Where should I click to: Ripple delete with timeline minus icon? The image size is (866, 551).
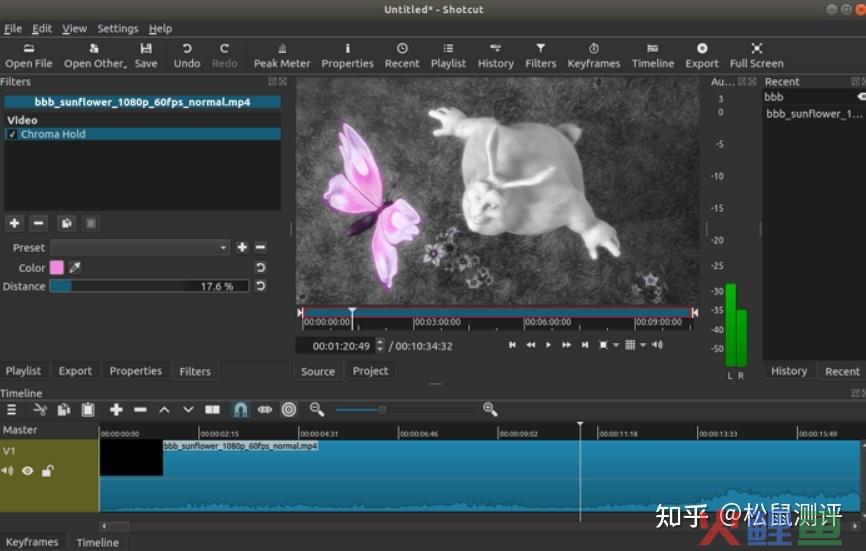pos(140,410)
